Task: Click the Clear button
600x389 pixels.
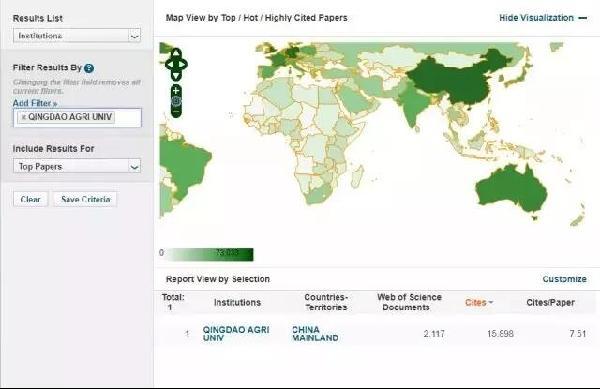Action: pos(31,199)
